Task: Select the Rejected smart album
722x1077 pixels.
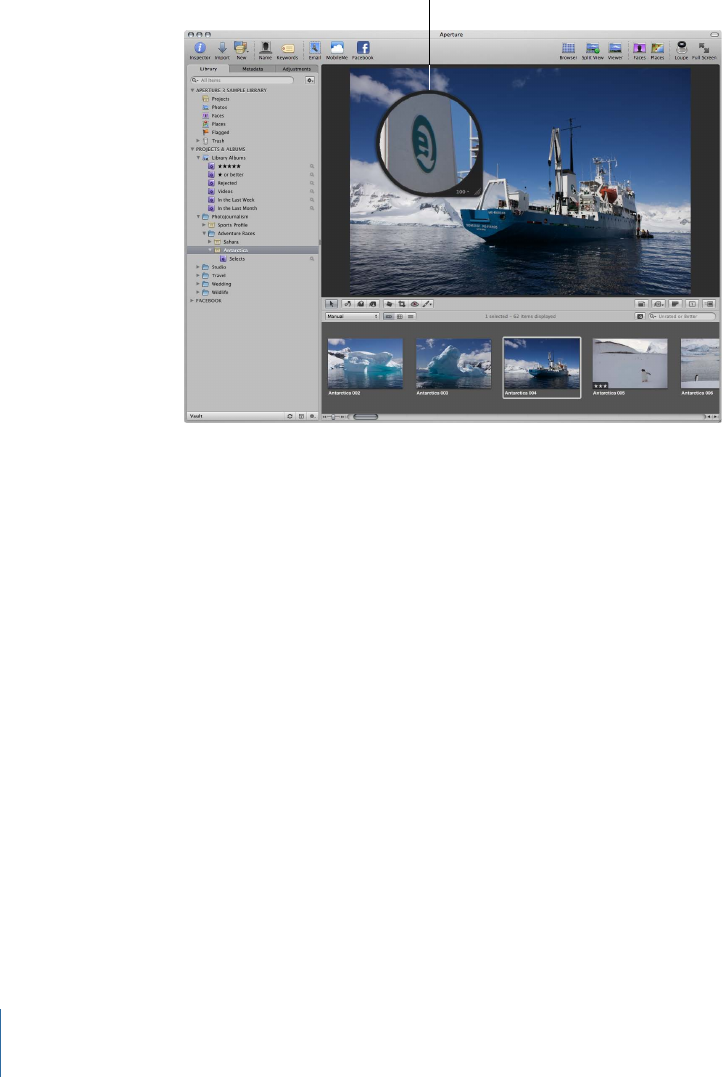Action: click(x=227, y=183)
